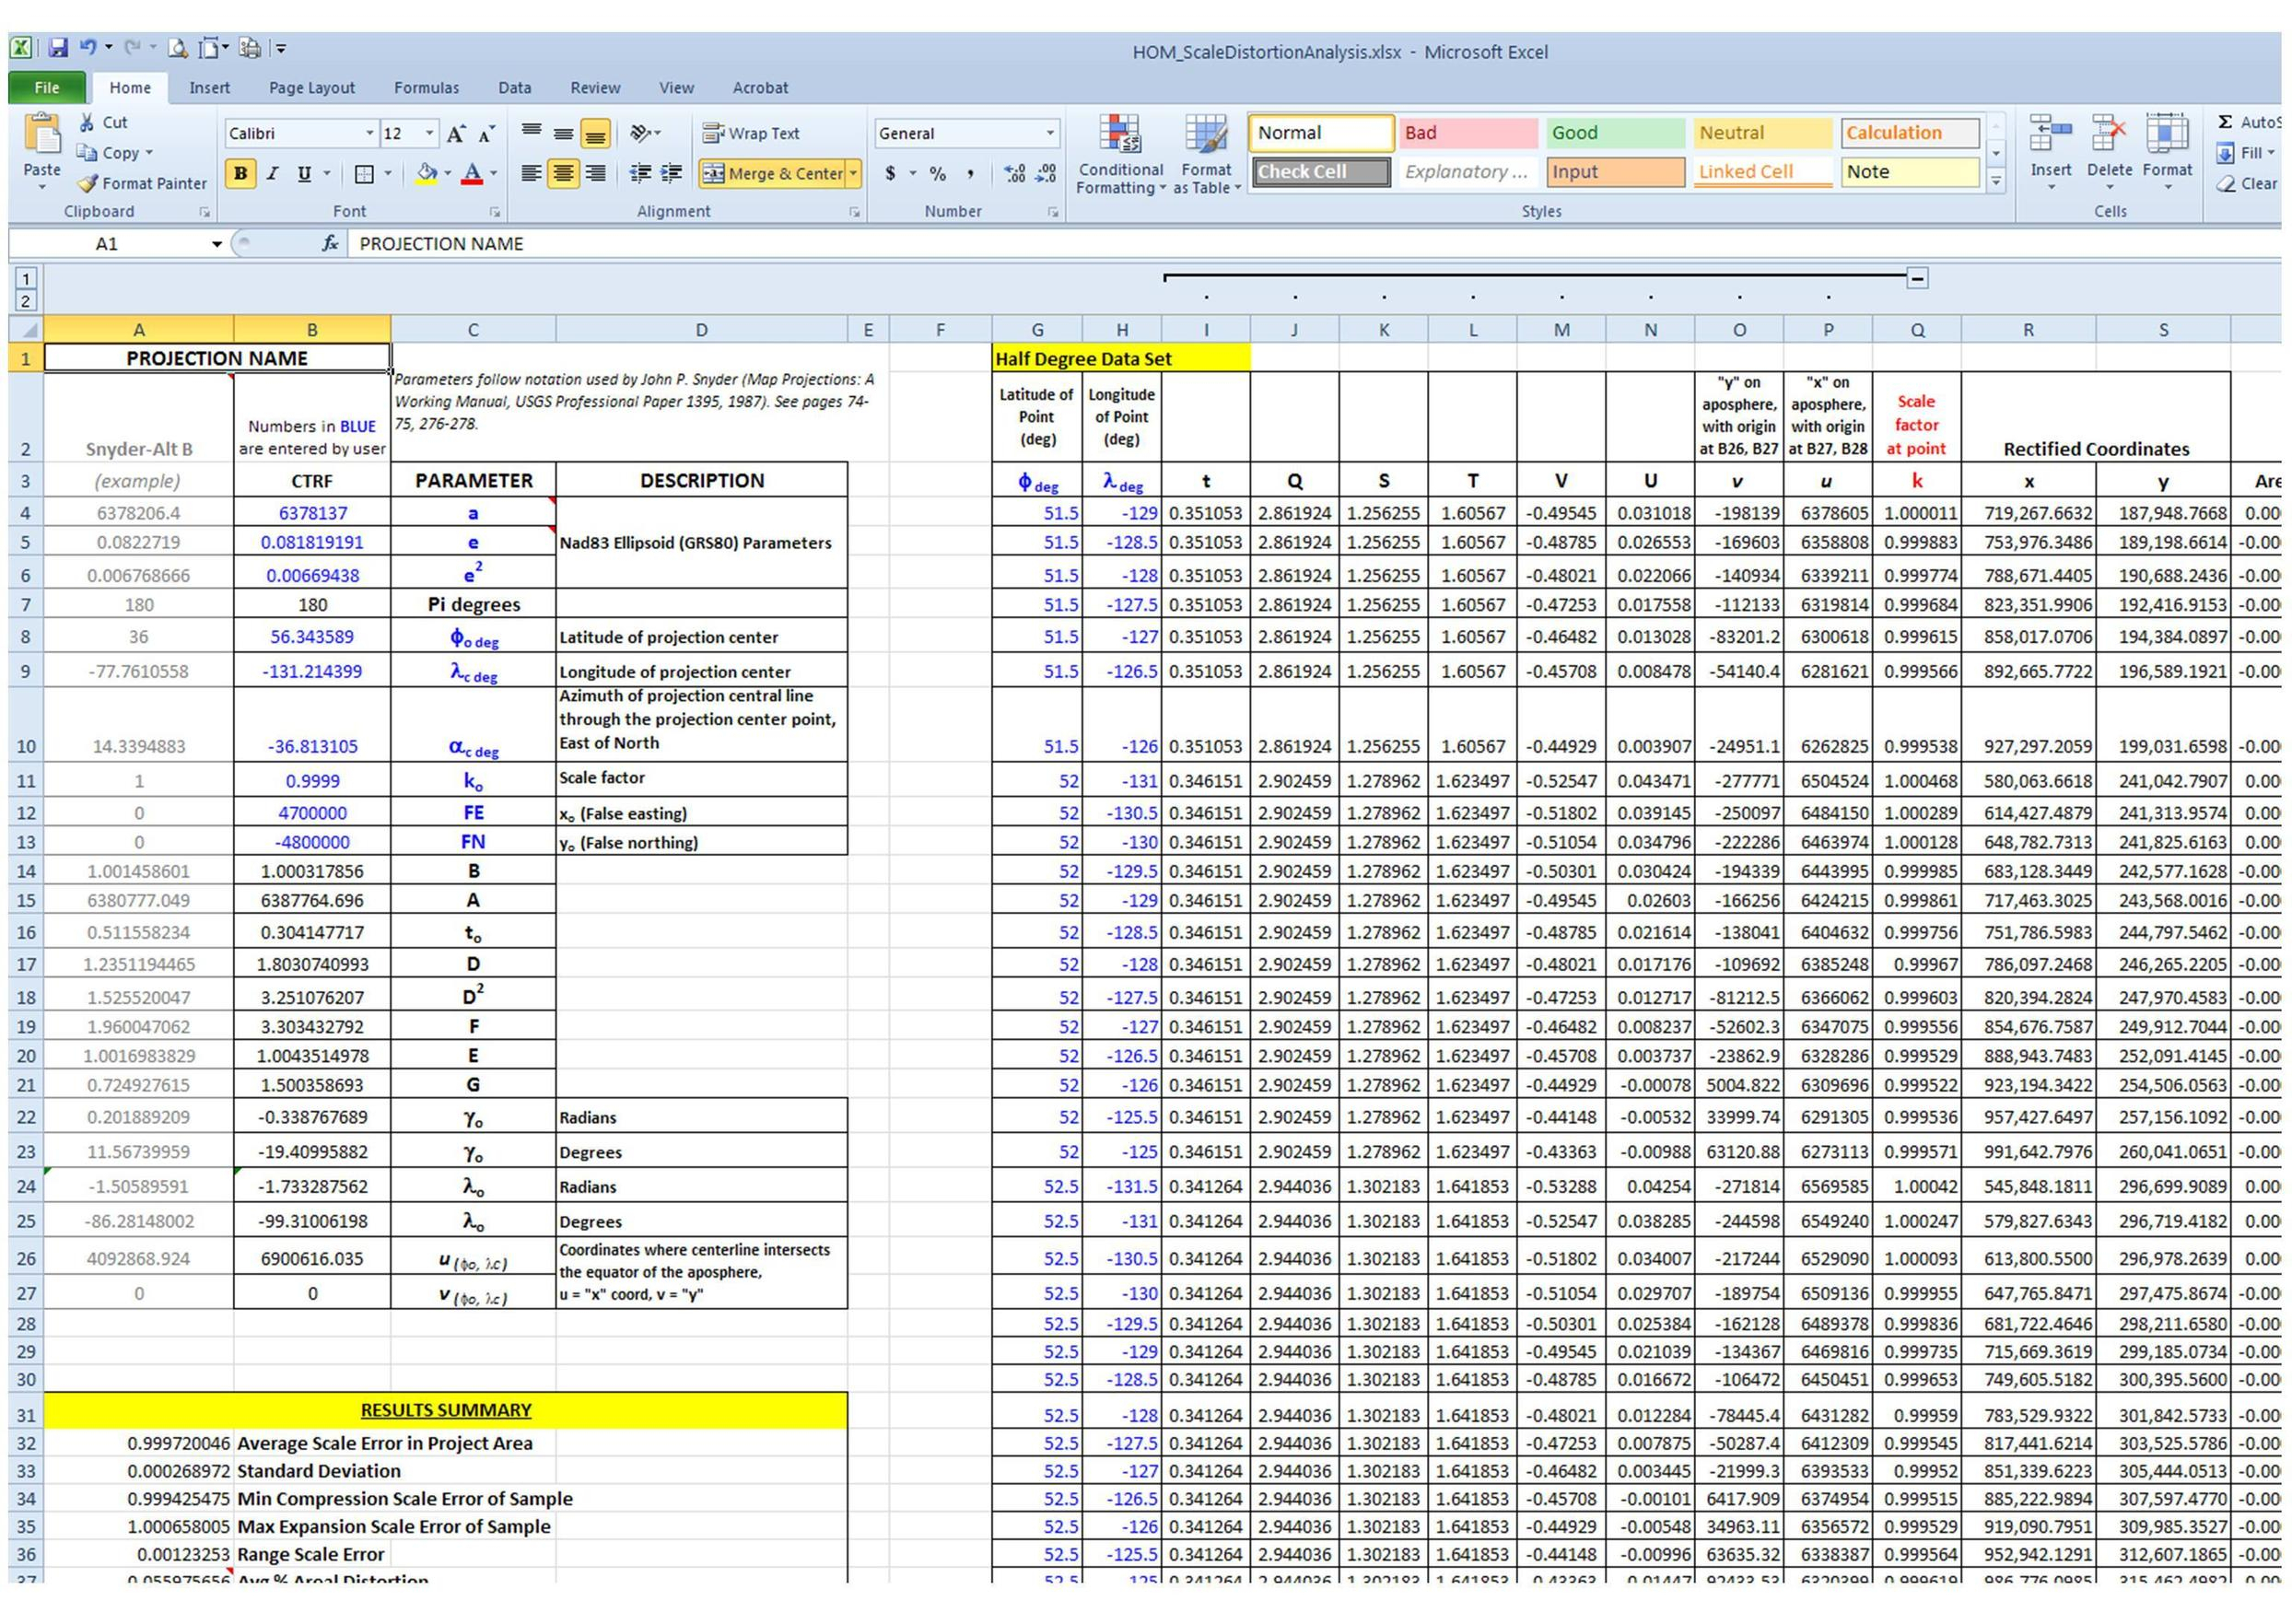Open the Calibri font name dropdown
2292x1624 pixels.
coord(369,133)
